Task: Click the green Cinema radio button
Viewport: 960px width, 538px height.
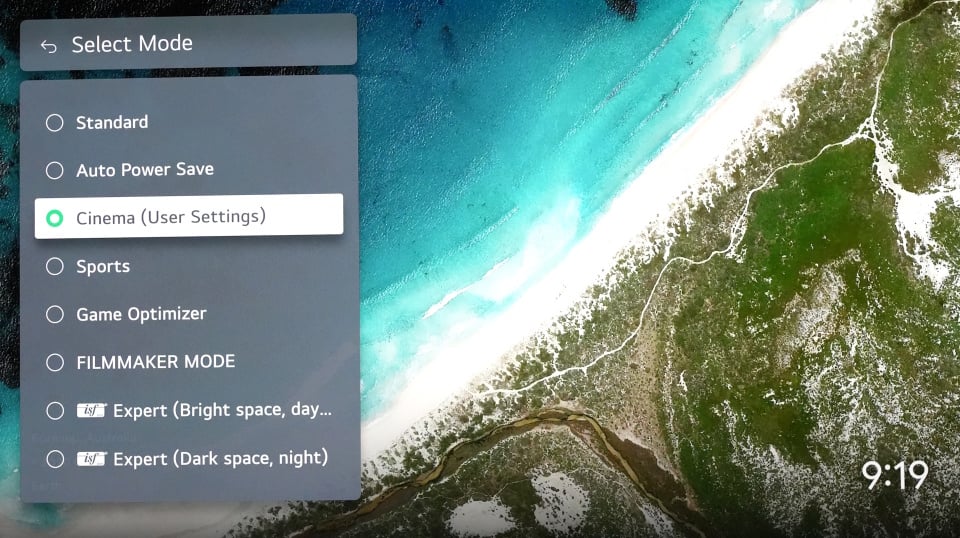Action: click(x=55, y=217)
